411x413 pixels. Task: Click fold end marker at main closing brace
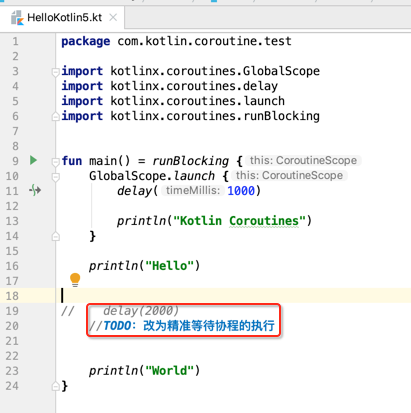(56, 386)
